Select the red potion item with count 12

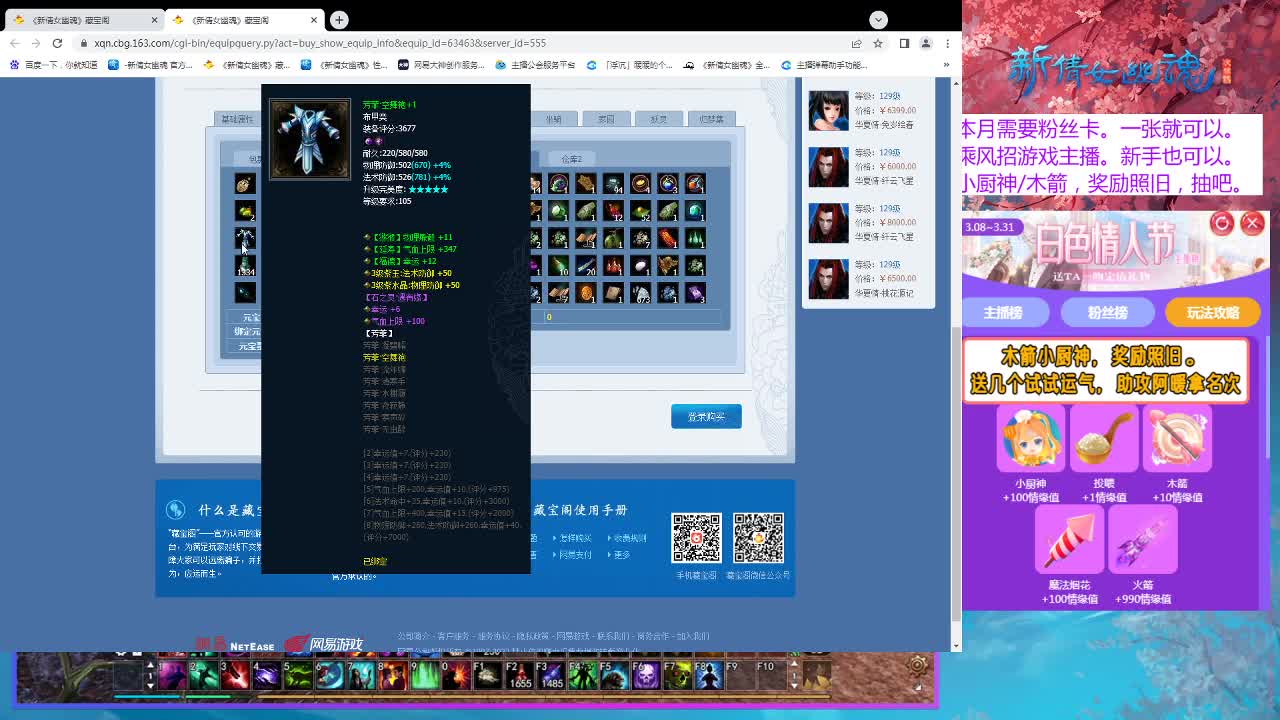point(613,211)
